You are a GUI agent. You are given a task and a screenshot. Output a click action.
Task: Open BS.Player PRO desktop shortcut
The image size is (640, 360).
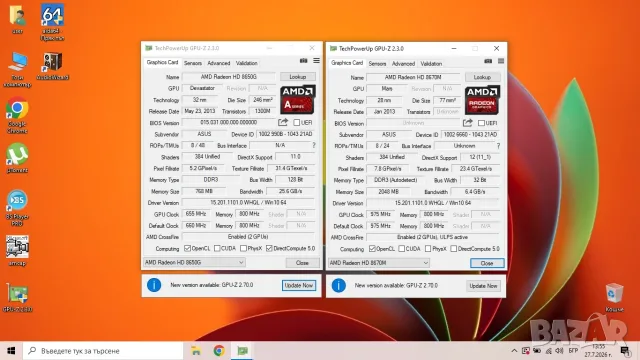pyautogui.click(x=17, y=208)
